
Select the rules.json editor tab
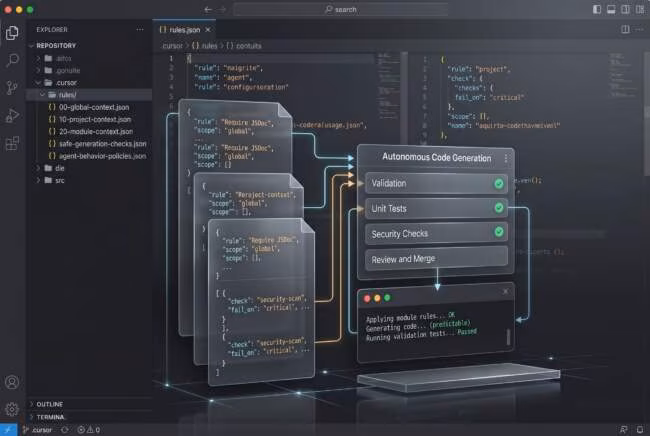184,30
